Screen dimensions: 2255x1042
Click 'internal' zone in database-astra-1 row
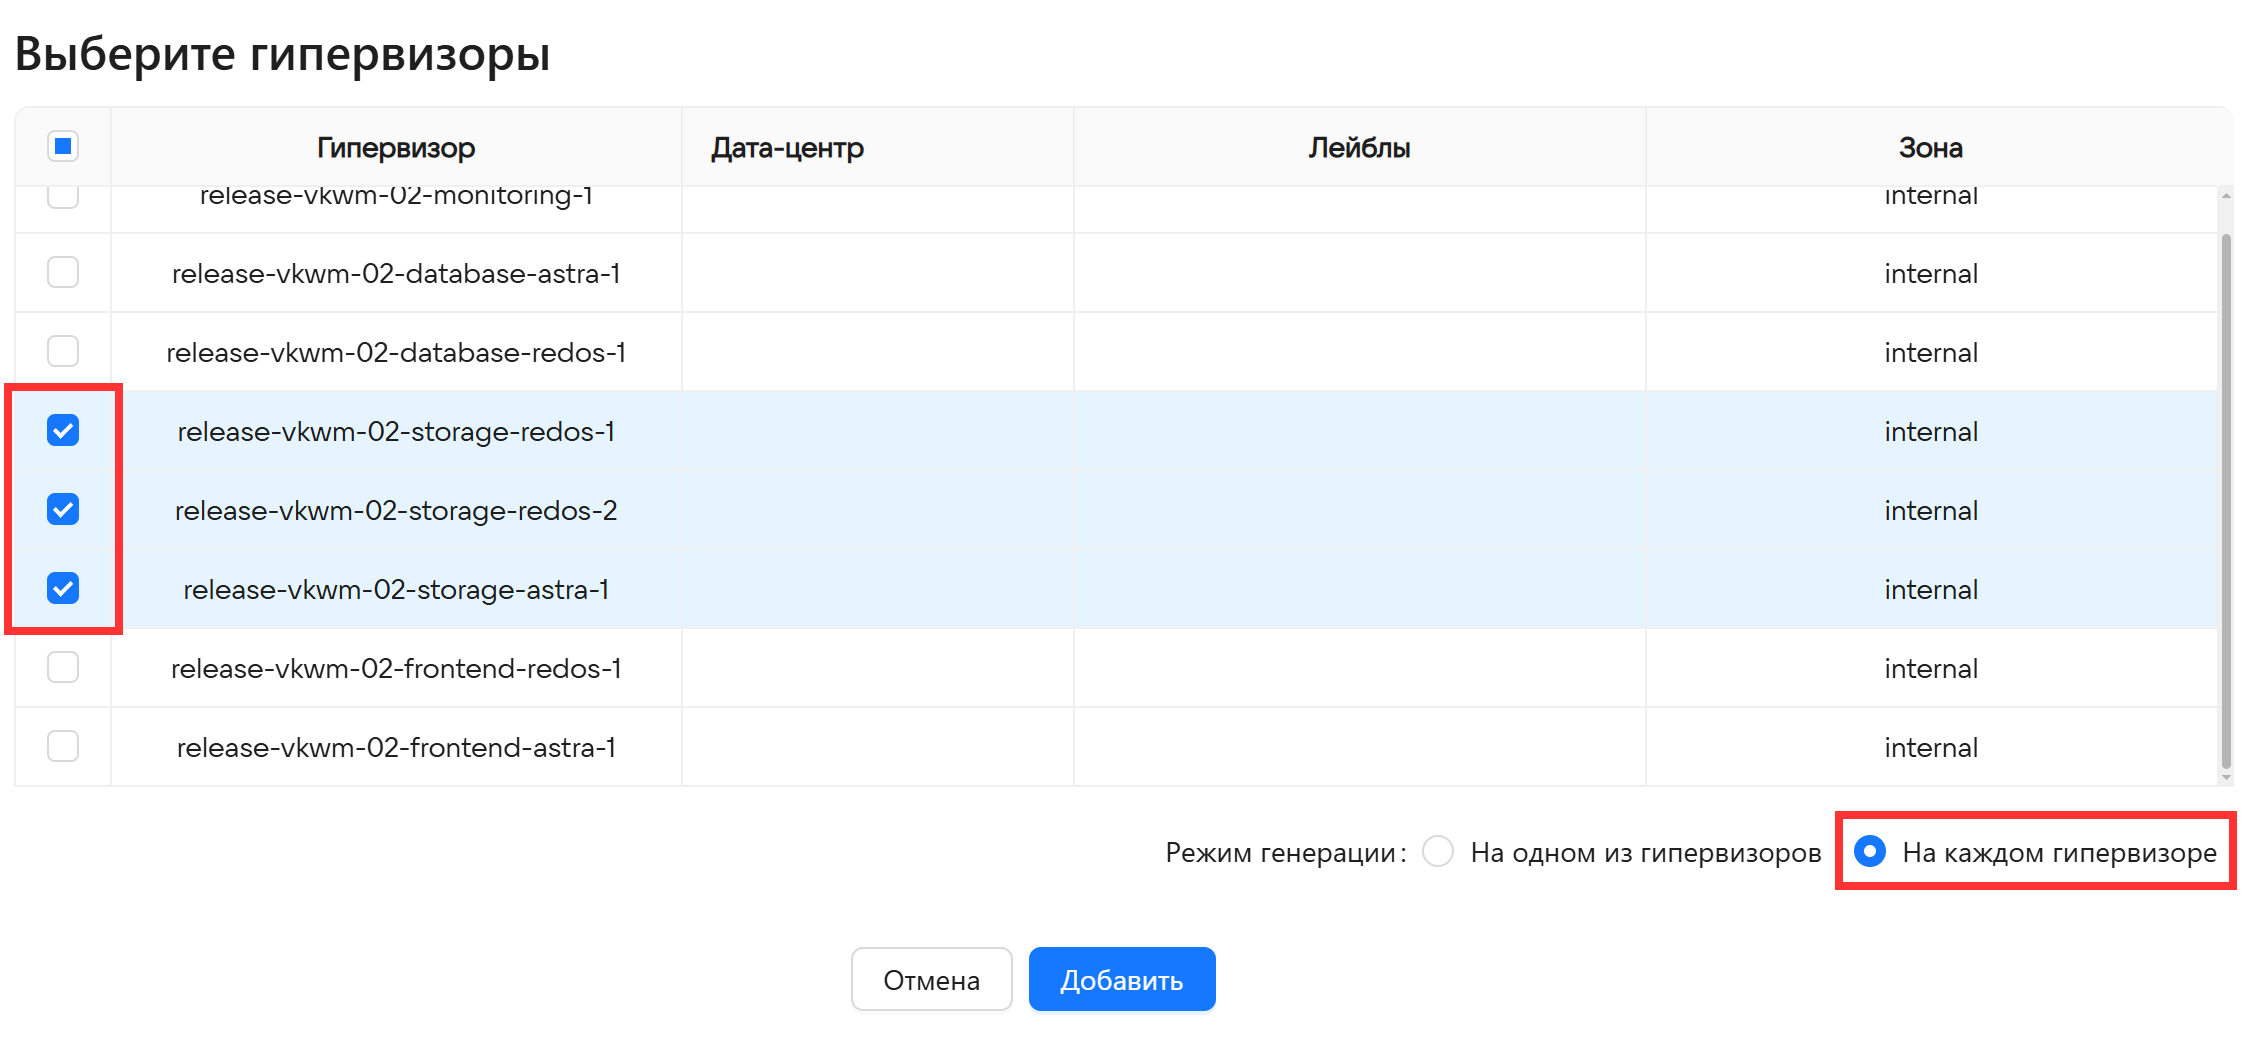[1931, 273]
